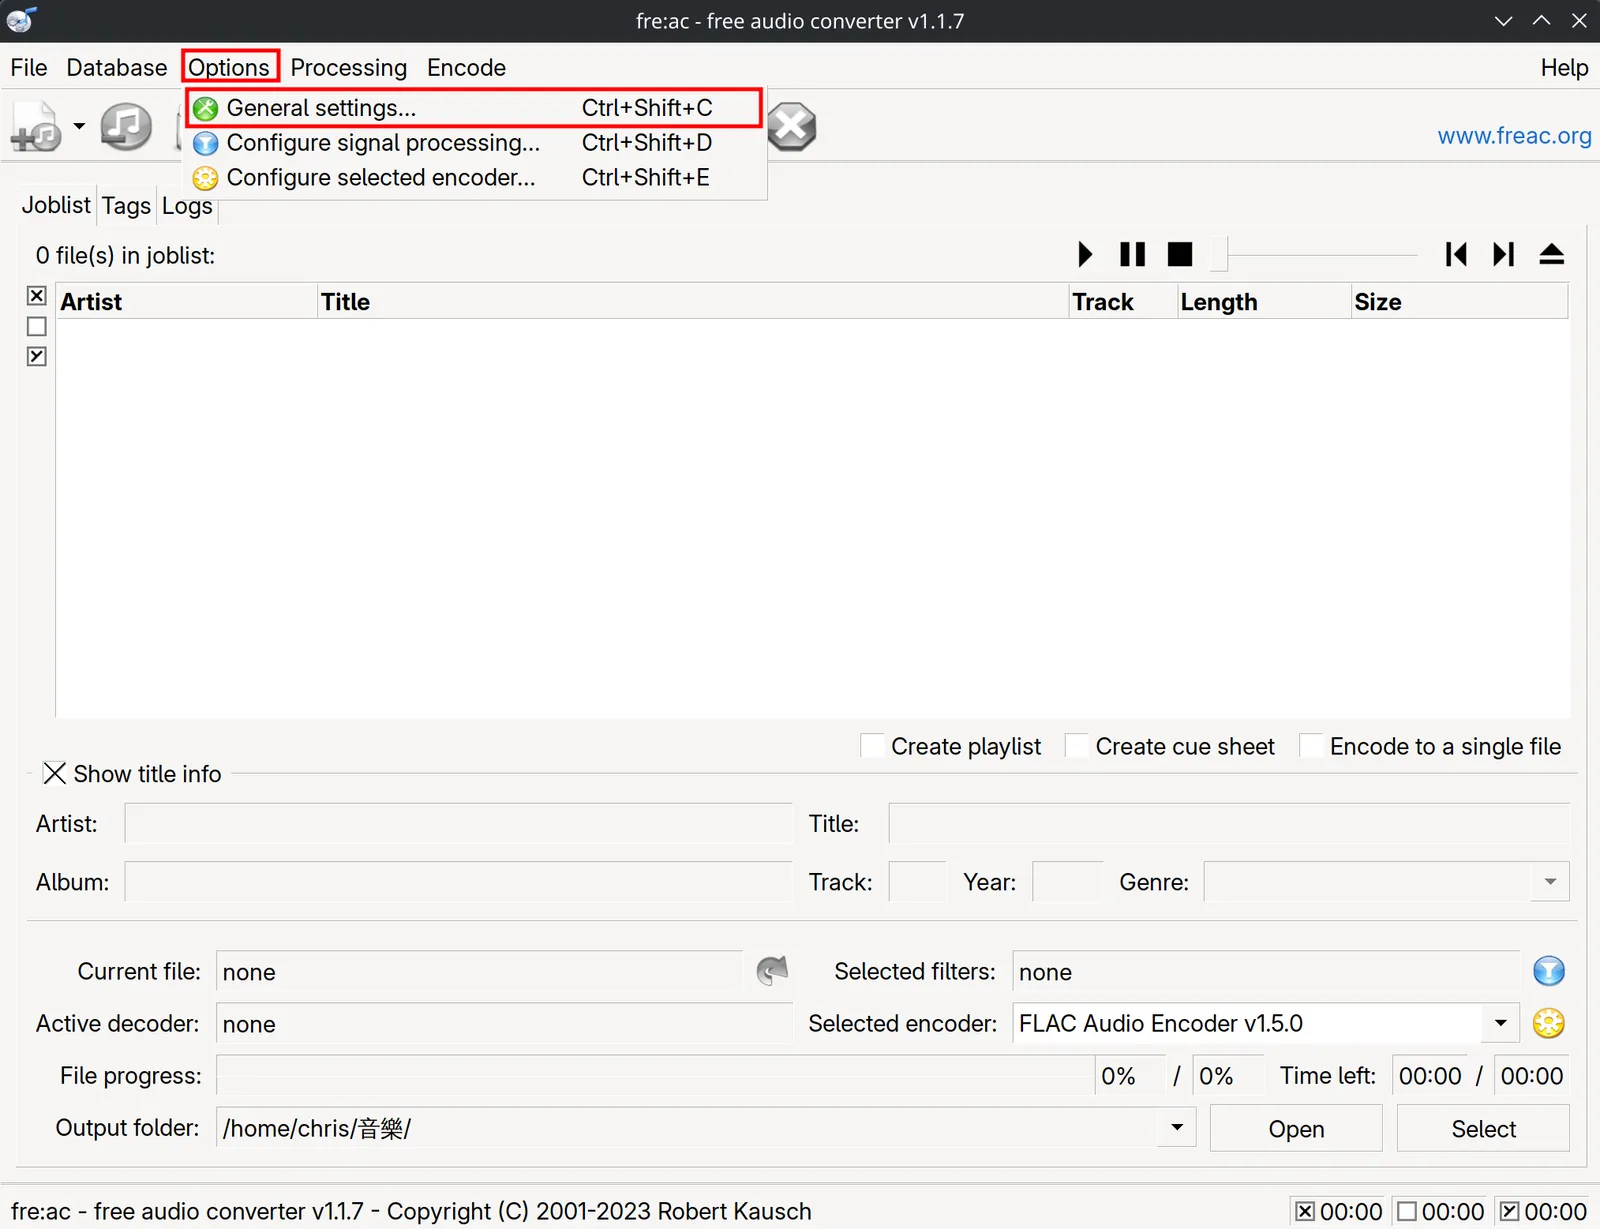The image size is (1600, 1229).
Task: Expand the Output folder dropdown arrow
Action: click(x=1177, y=1128)
